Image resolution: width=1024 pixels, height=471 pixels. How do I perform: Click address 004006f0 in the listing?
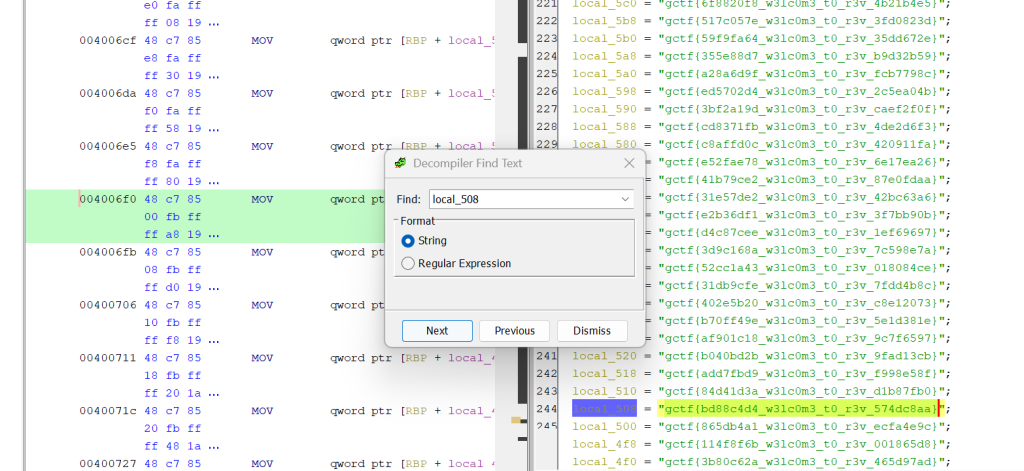108,199
